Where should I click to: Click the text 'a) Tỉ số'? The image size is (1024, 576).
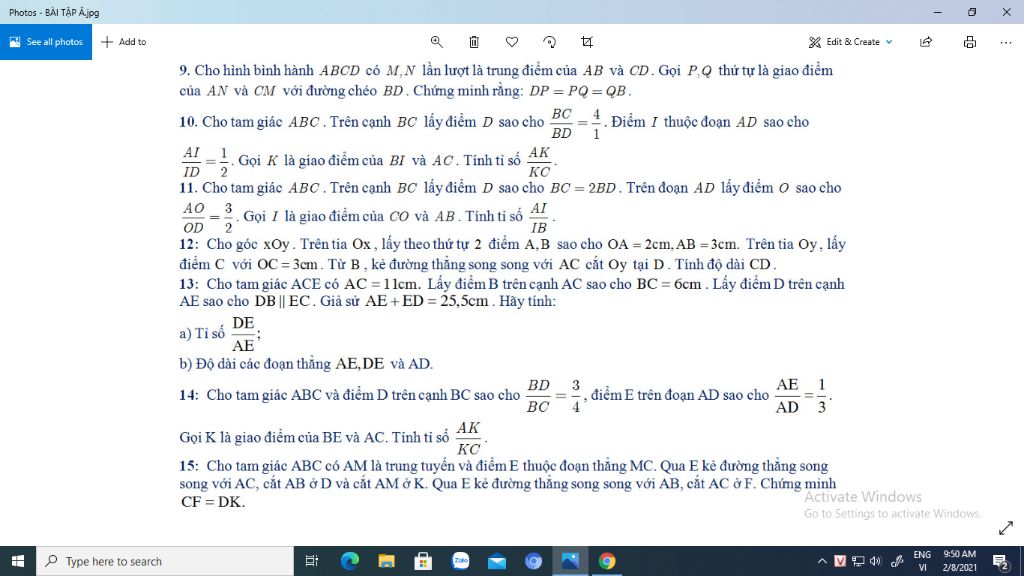pyautogui.click(x=202, y=334)
